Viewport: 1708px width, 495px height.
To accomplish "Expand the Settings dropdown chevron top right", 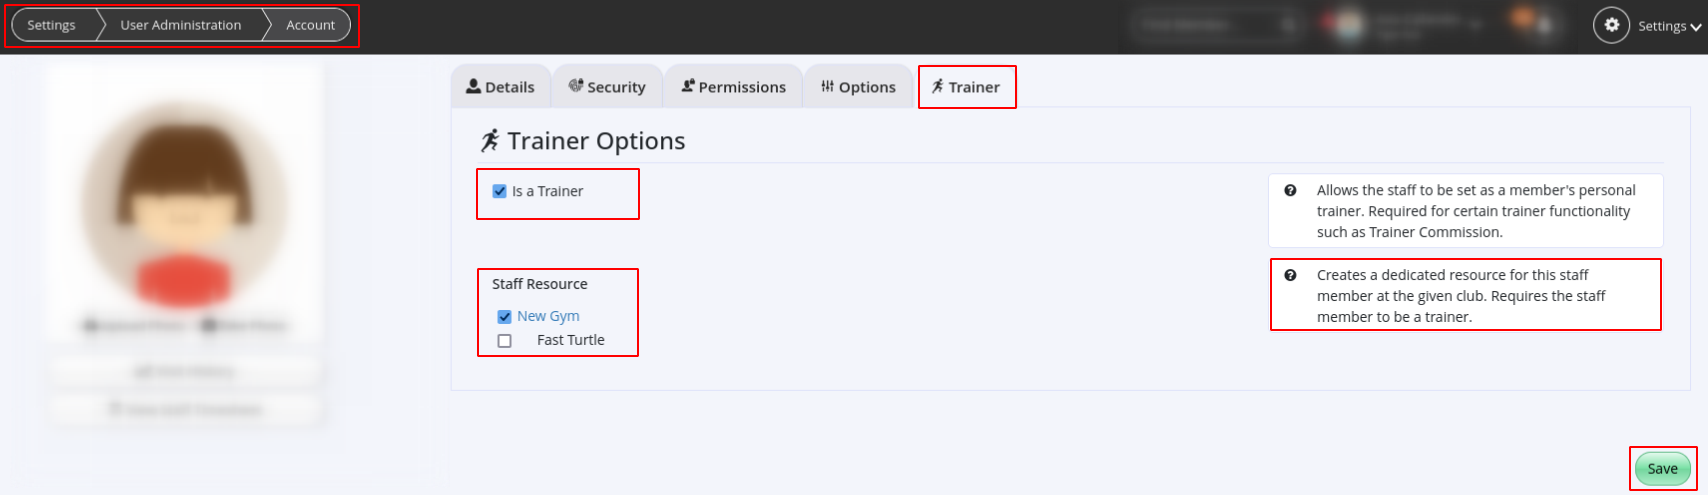I will click(x=1695, y=27).
